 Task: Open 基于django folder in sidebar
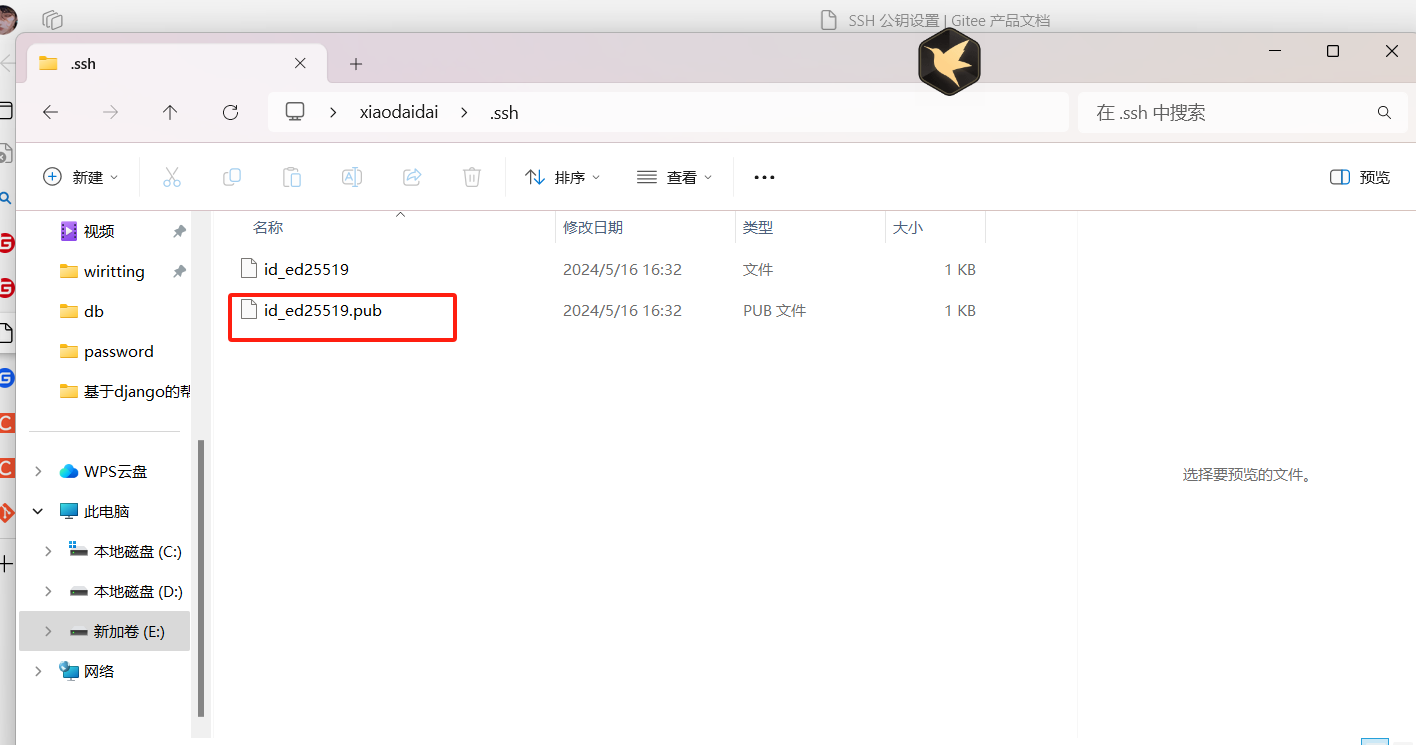coord(137,391)
